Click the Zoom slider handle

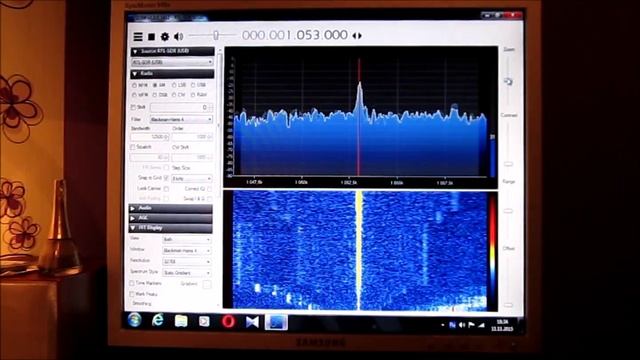click(508, 82)
